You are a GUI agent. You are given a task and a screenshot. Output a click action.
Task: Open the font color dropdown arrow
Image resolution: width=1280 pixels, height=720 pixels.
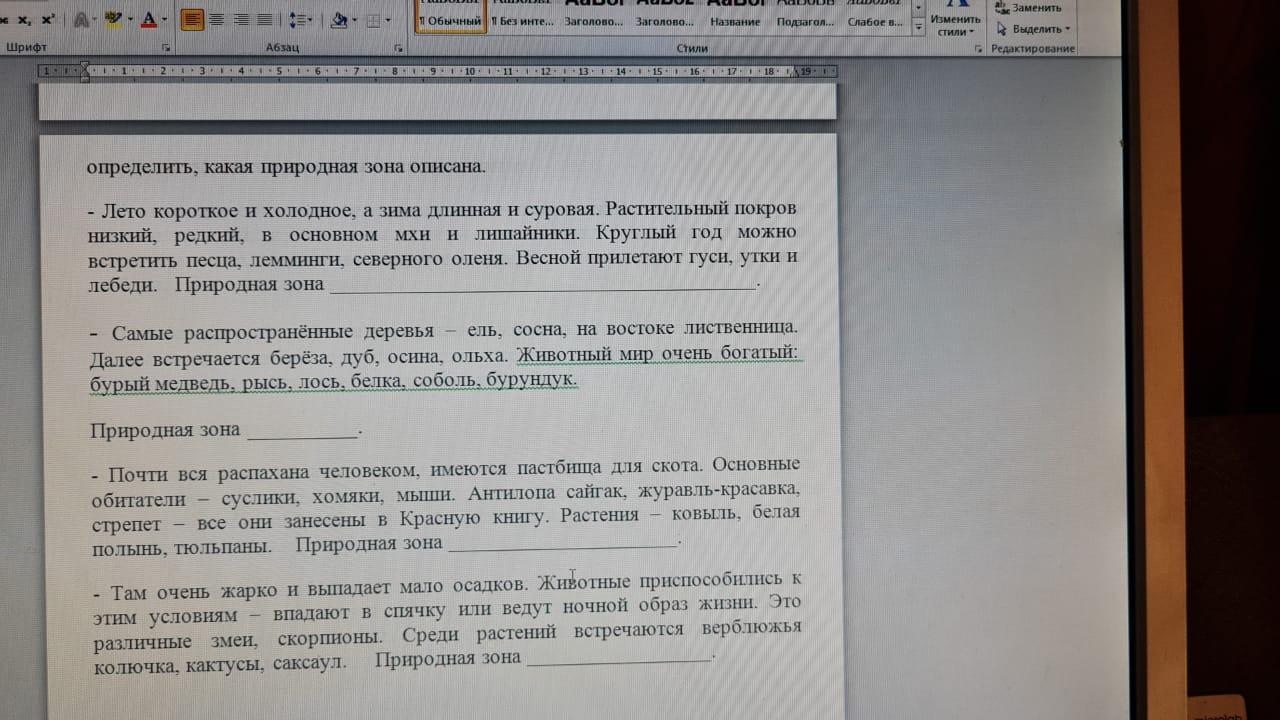point(164,20)
